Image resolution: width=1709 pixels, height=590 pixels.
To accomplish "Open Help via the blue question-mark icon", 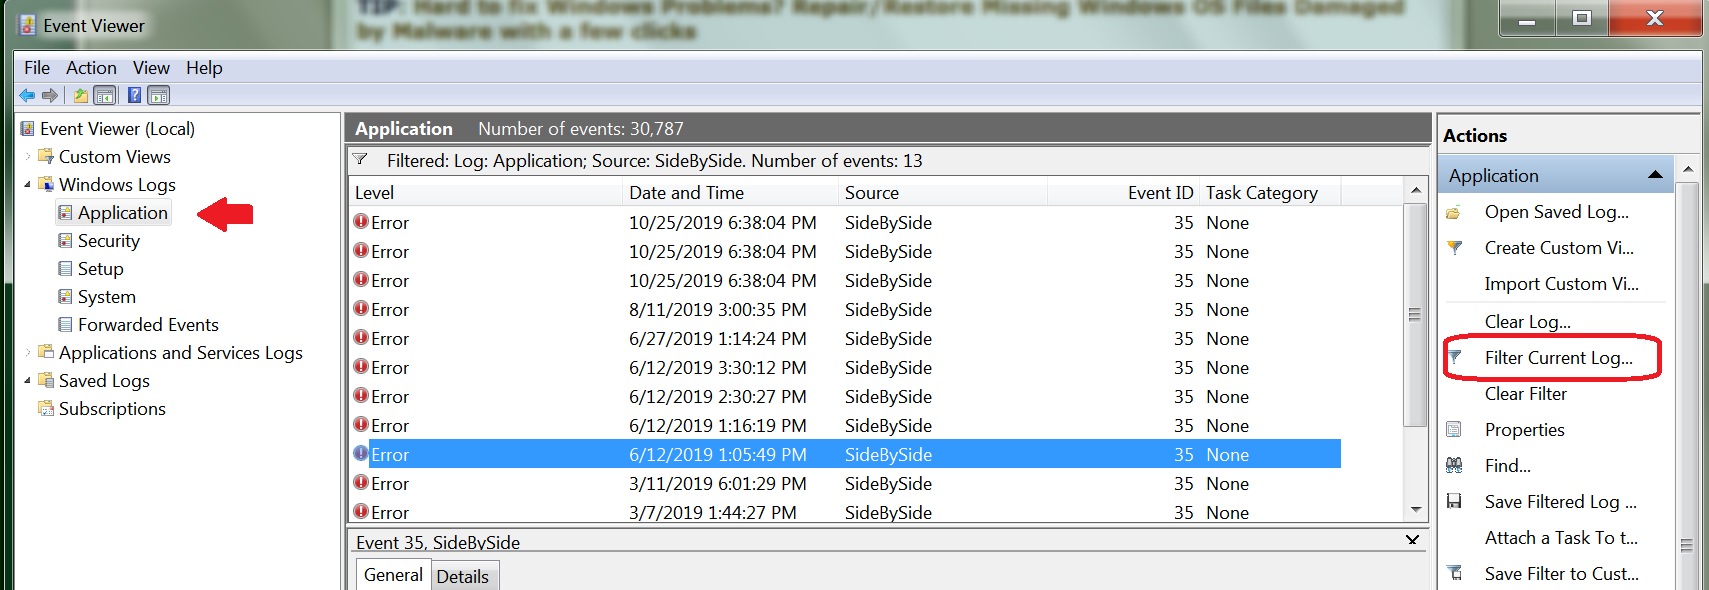I will [x=134, y=96].
